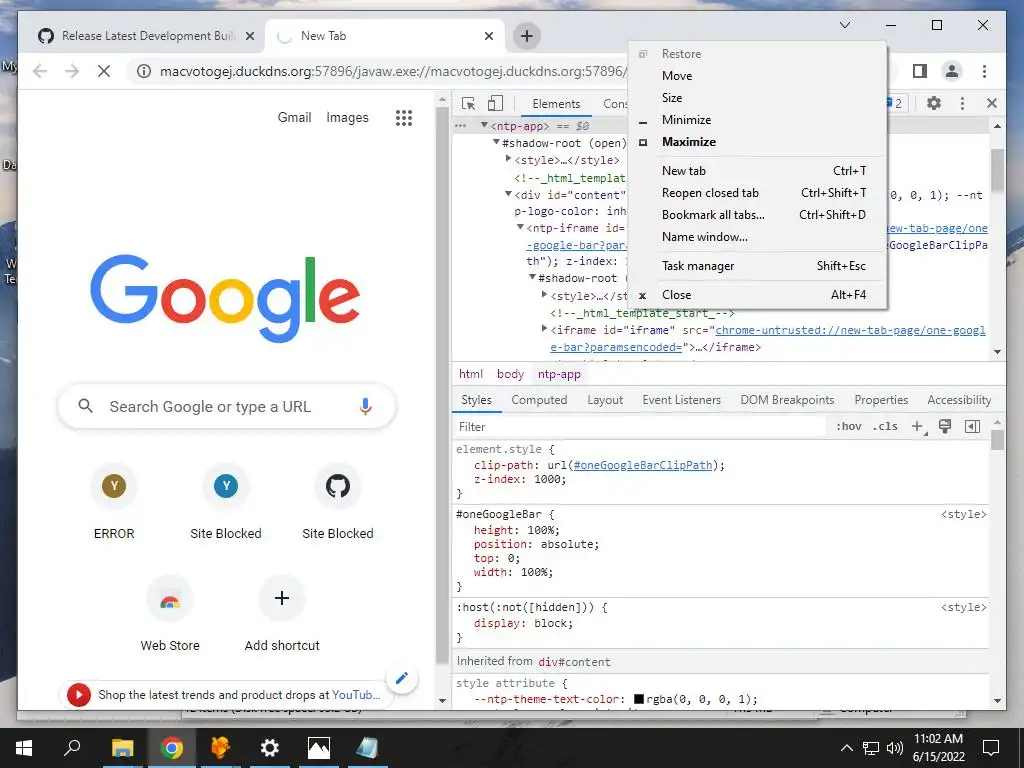The image size is (1024, 768).
Task: Open a new tab with plus button
Action: tap(527, 36)
